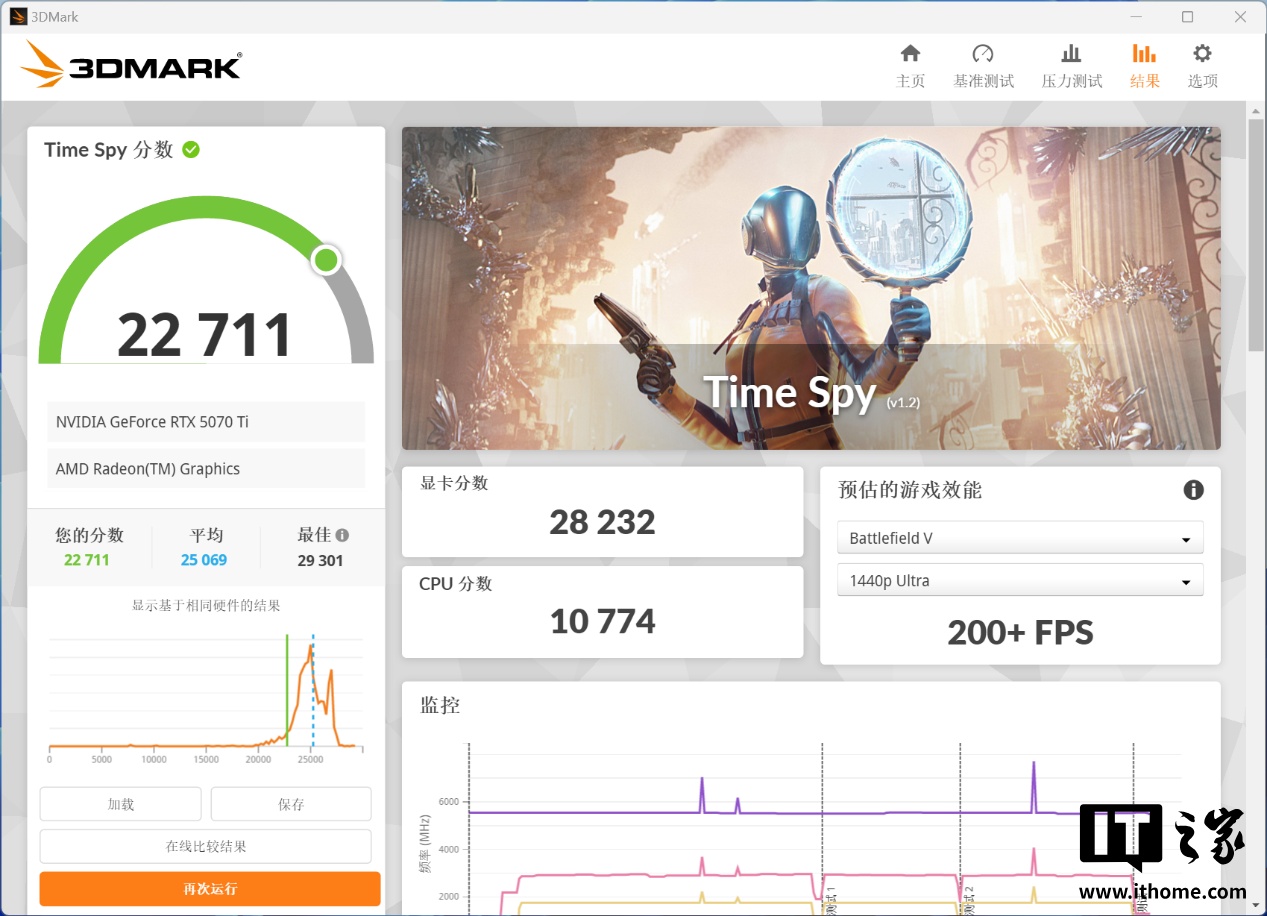Open the Benchmarks (基准测试) gauge icon

(983, 54)
